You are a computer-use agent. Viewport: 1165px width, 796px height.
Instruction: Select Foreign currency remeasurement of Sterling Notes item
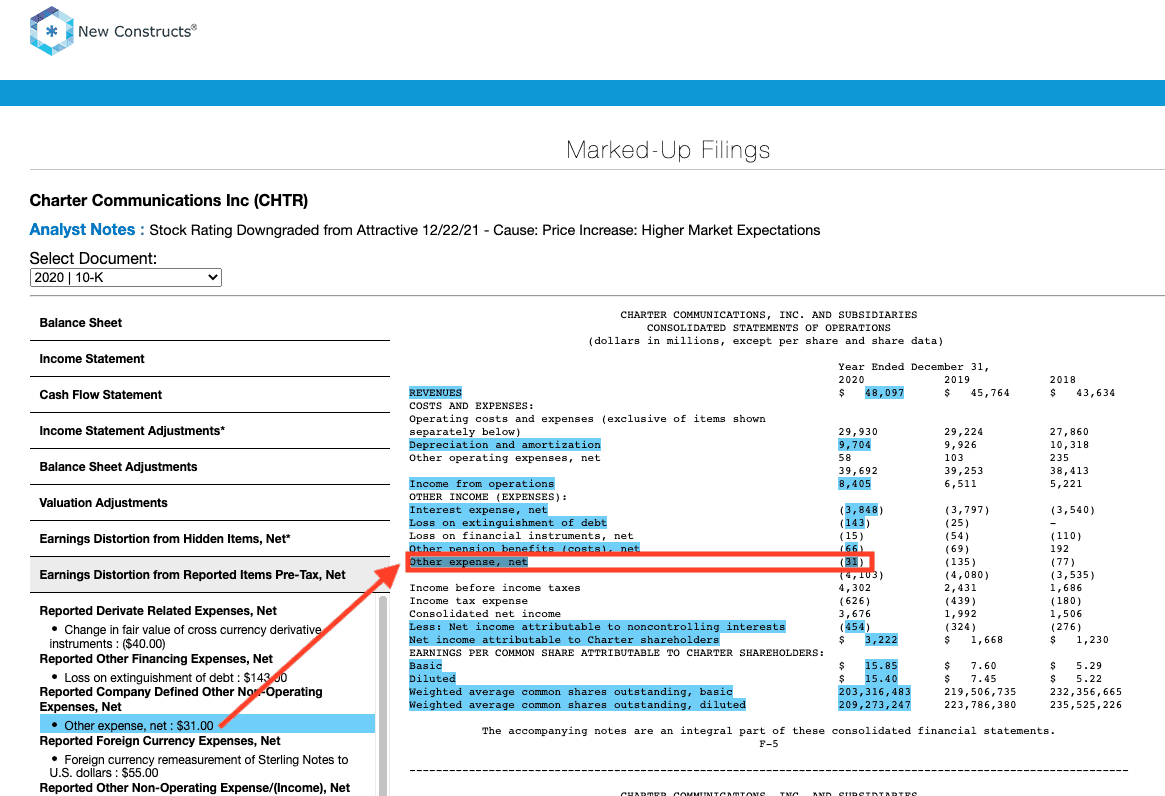click(198, 766)
